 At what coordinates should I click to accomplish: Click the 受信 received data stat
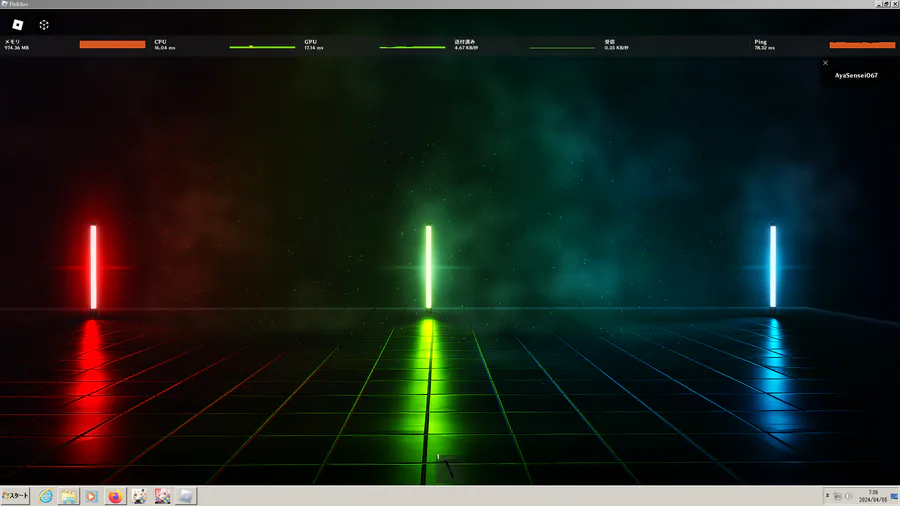point(616,45)
